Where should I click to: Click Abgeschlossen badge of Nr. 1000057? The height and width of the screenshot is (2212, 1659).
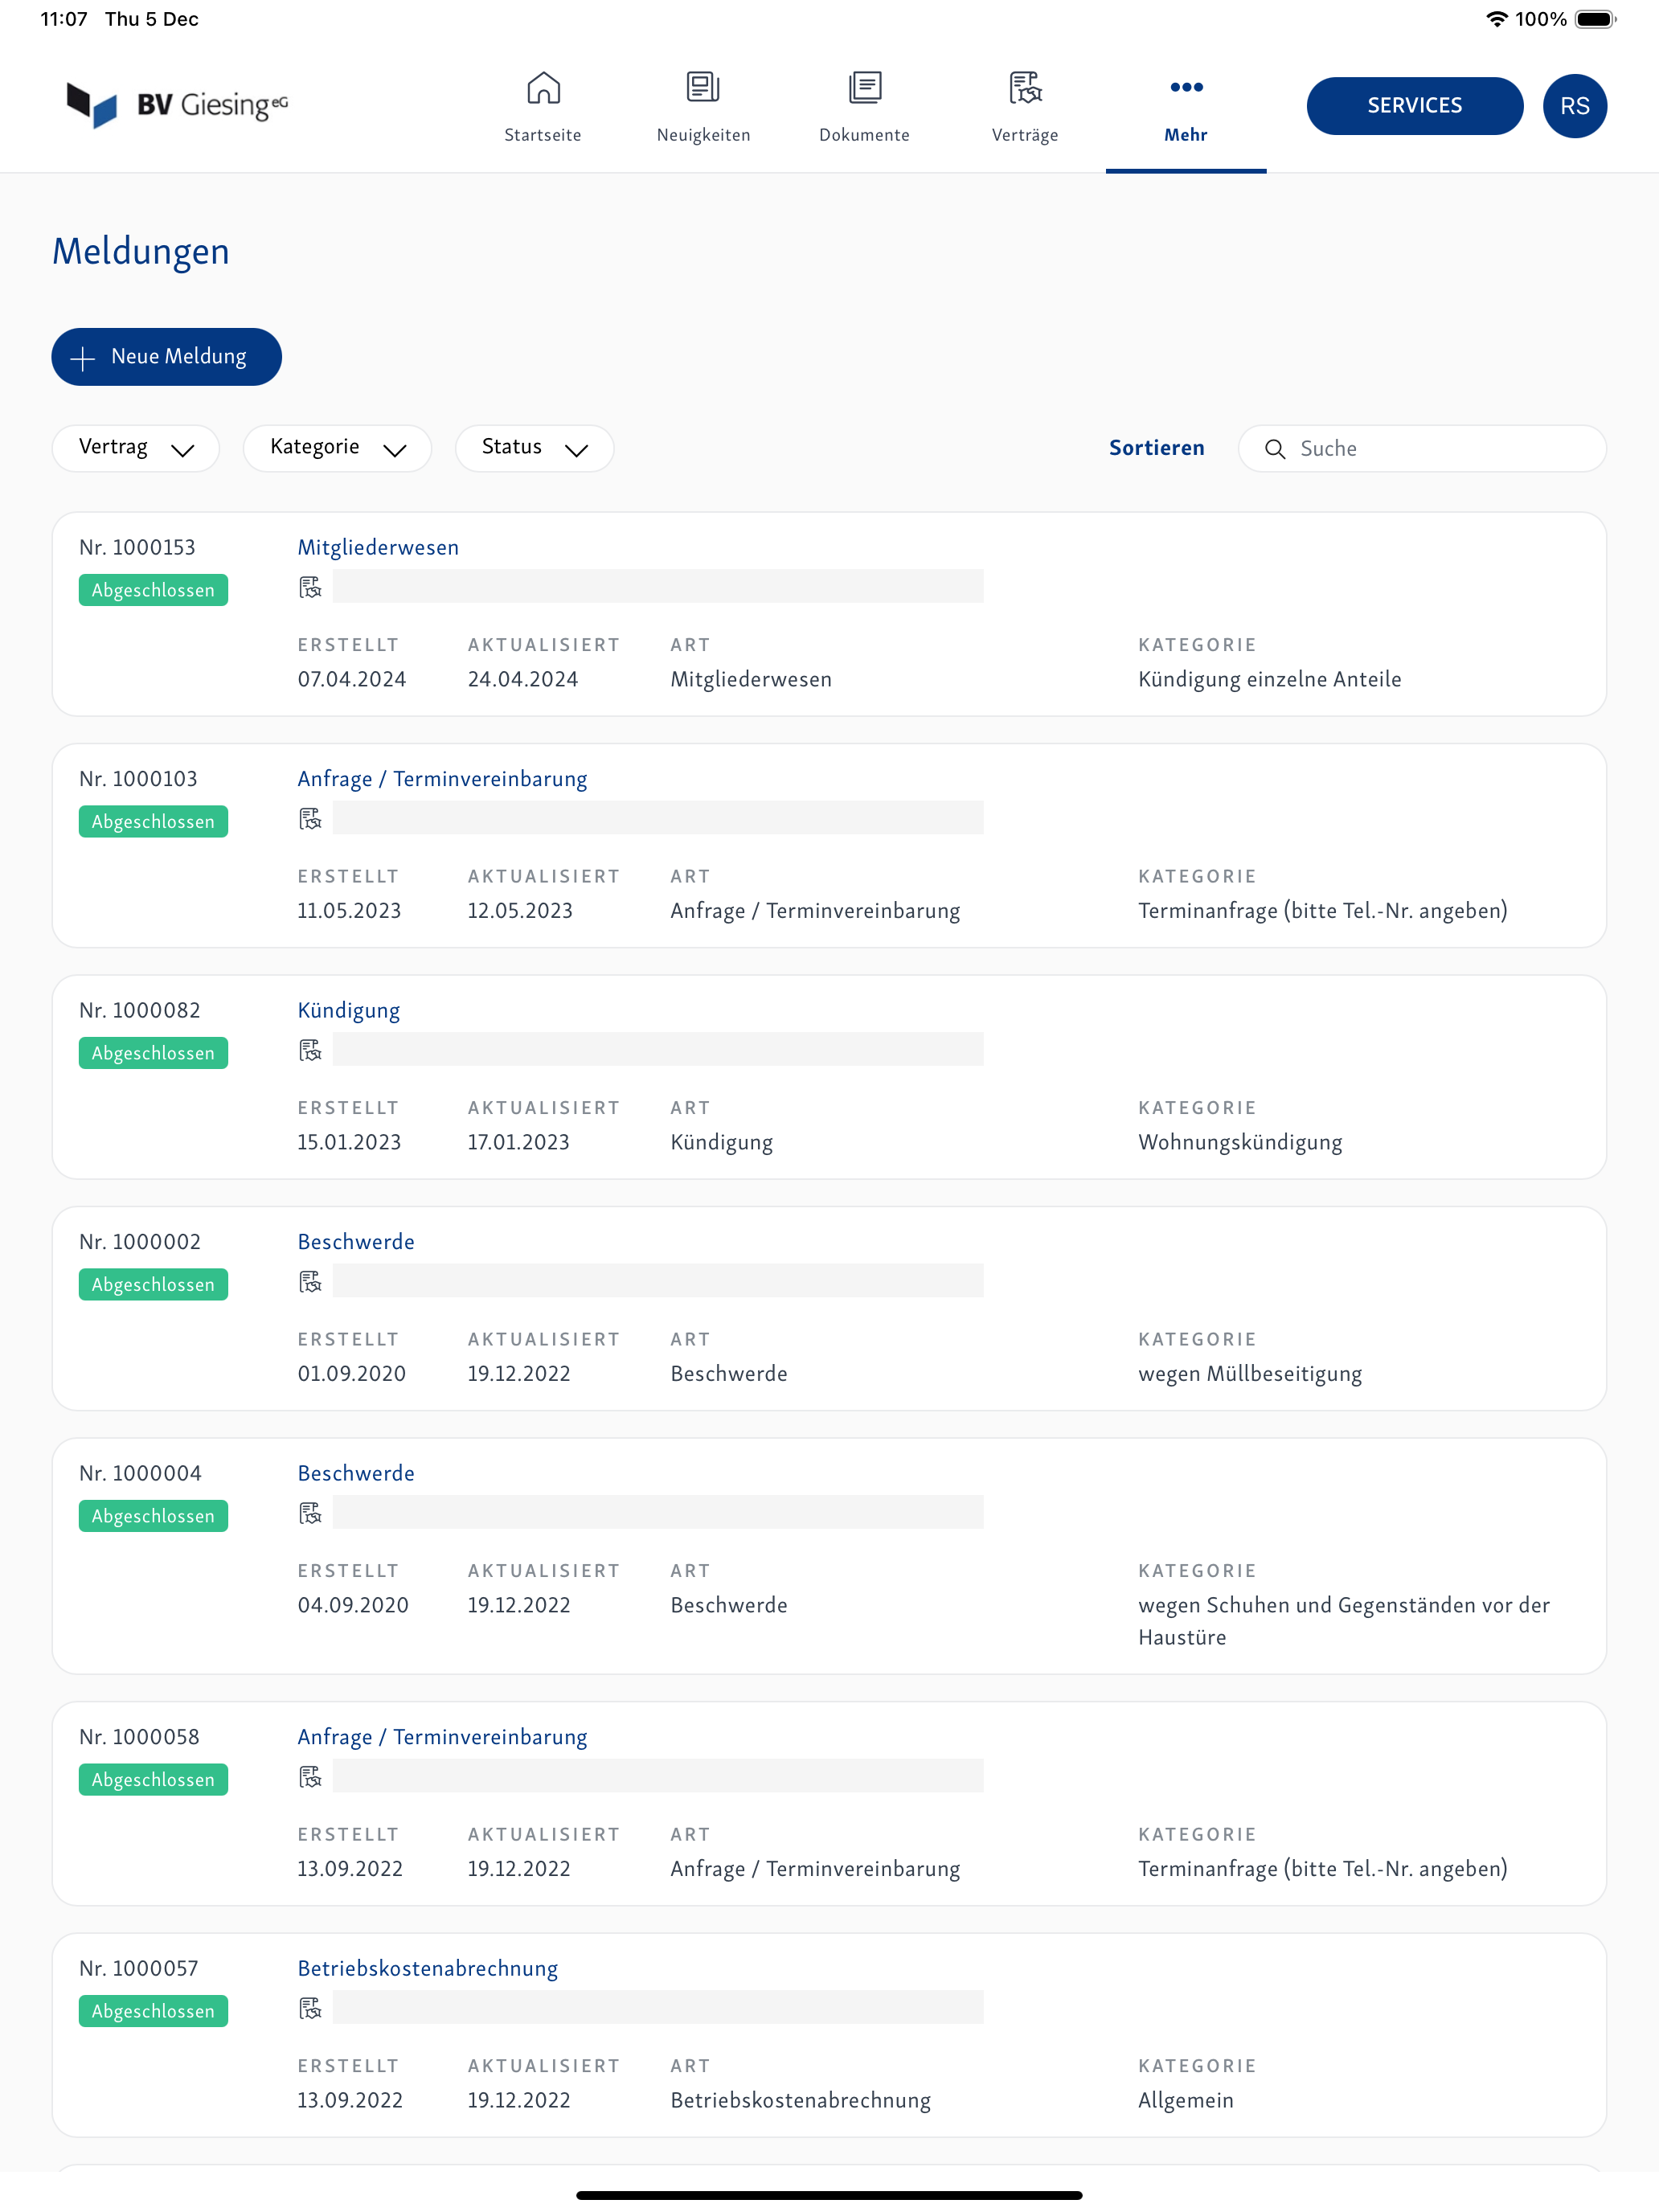tap(153, 2011)
